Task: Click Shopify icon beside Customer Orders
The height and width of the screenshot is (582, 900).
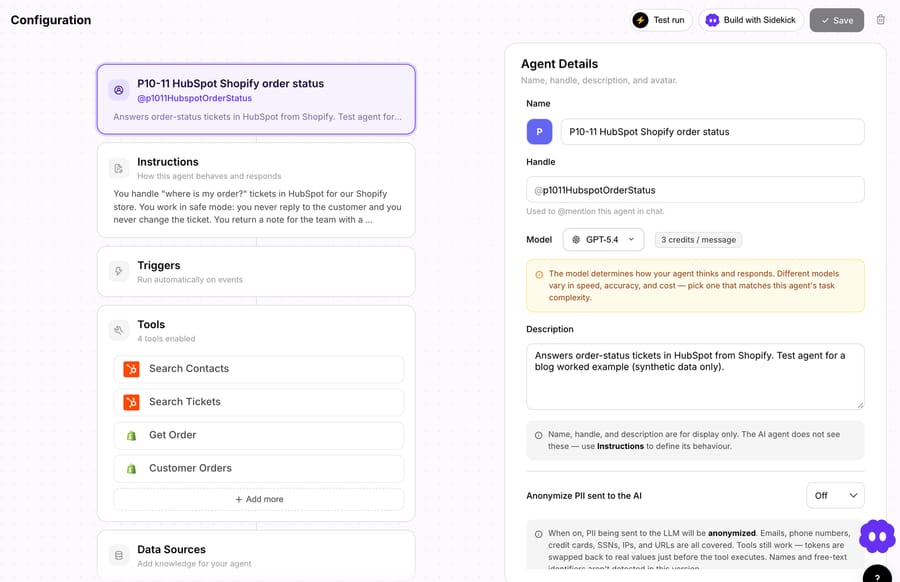Action: click(131, 468)
